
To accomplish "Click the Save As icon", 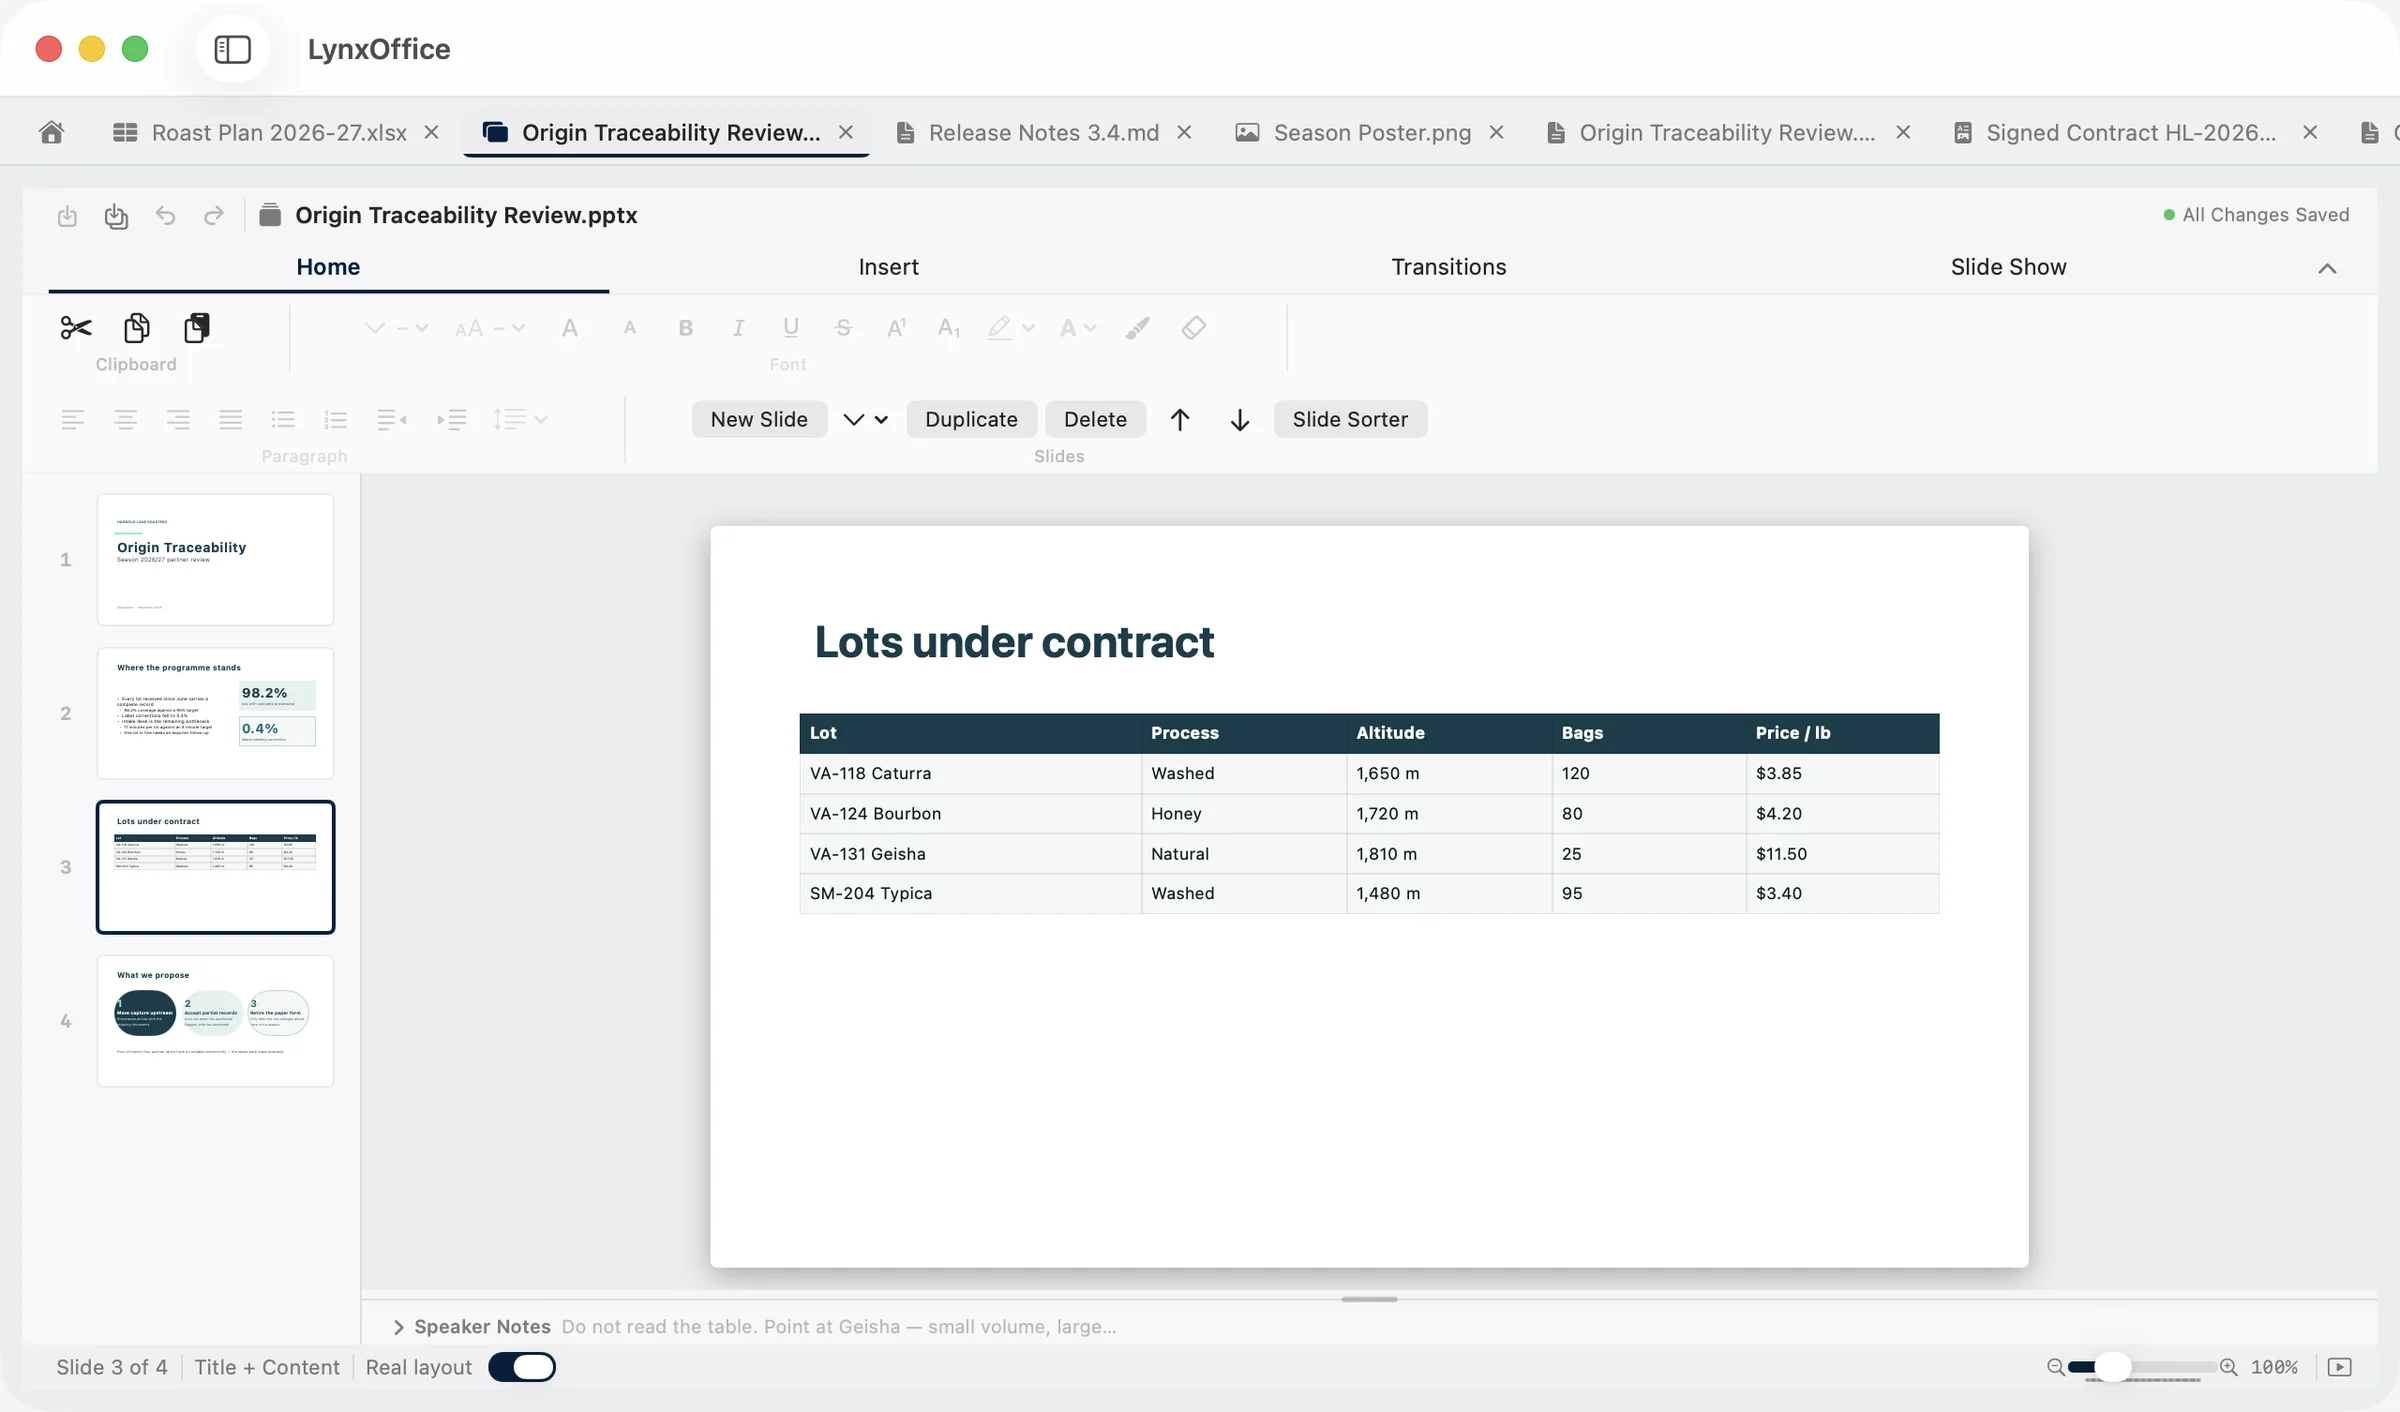I will point(116,216).
